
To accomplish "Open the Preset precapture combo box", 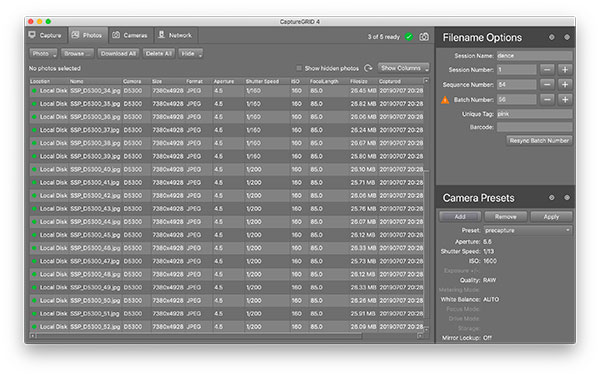I will pyautogui.click(x=528, y=230).
